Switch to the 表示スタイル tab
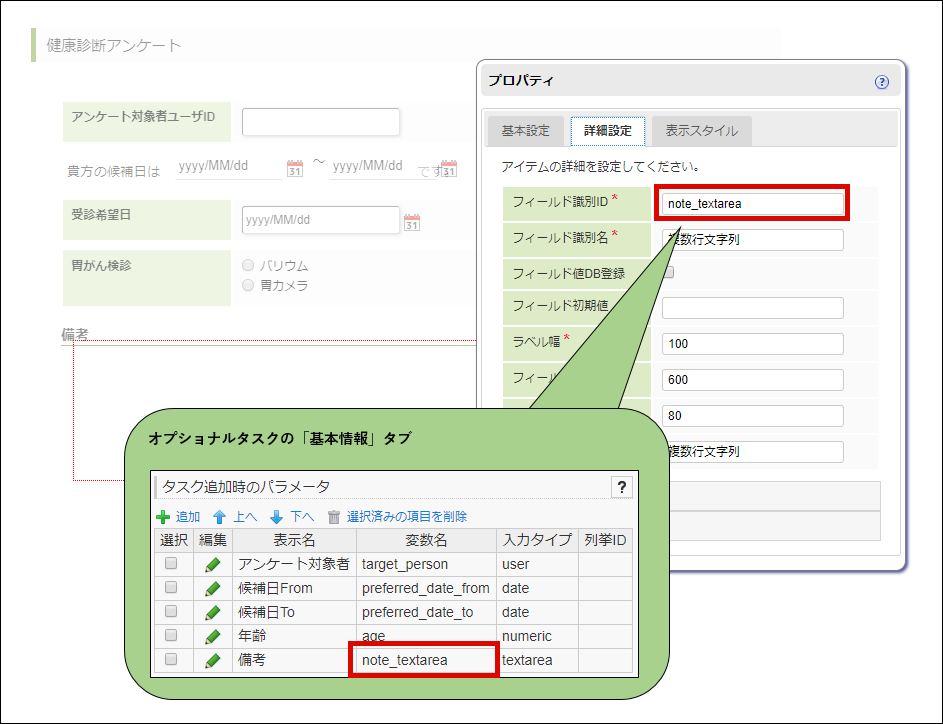 coord(702,130)
